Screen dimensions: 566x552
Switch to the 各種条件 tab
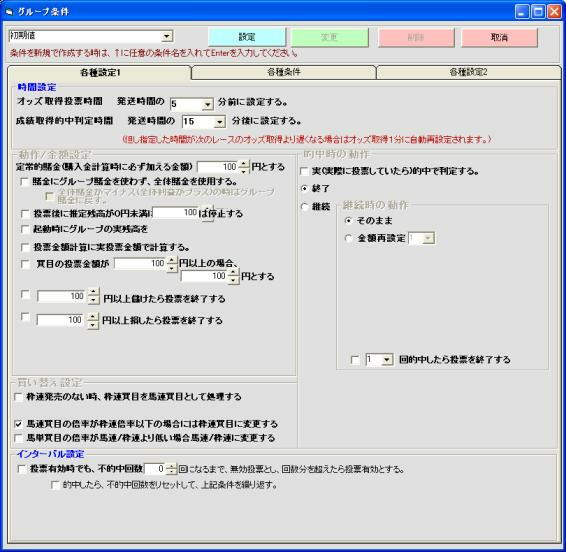284,72
